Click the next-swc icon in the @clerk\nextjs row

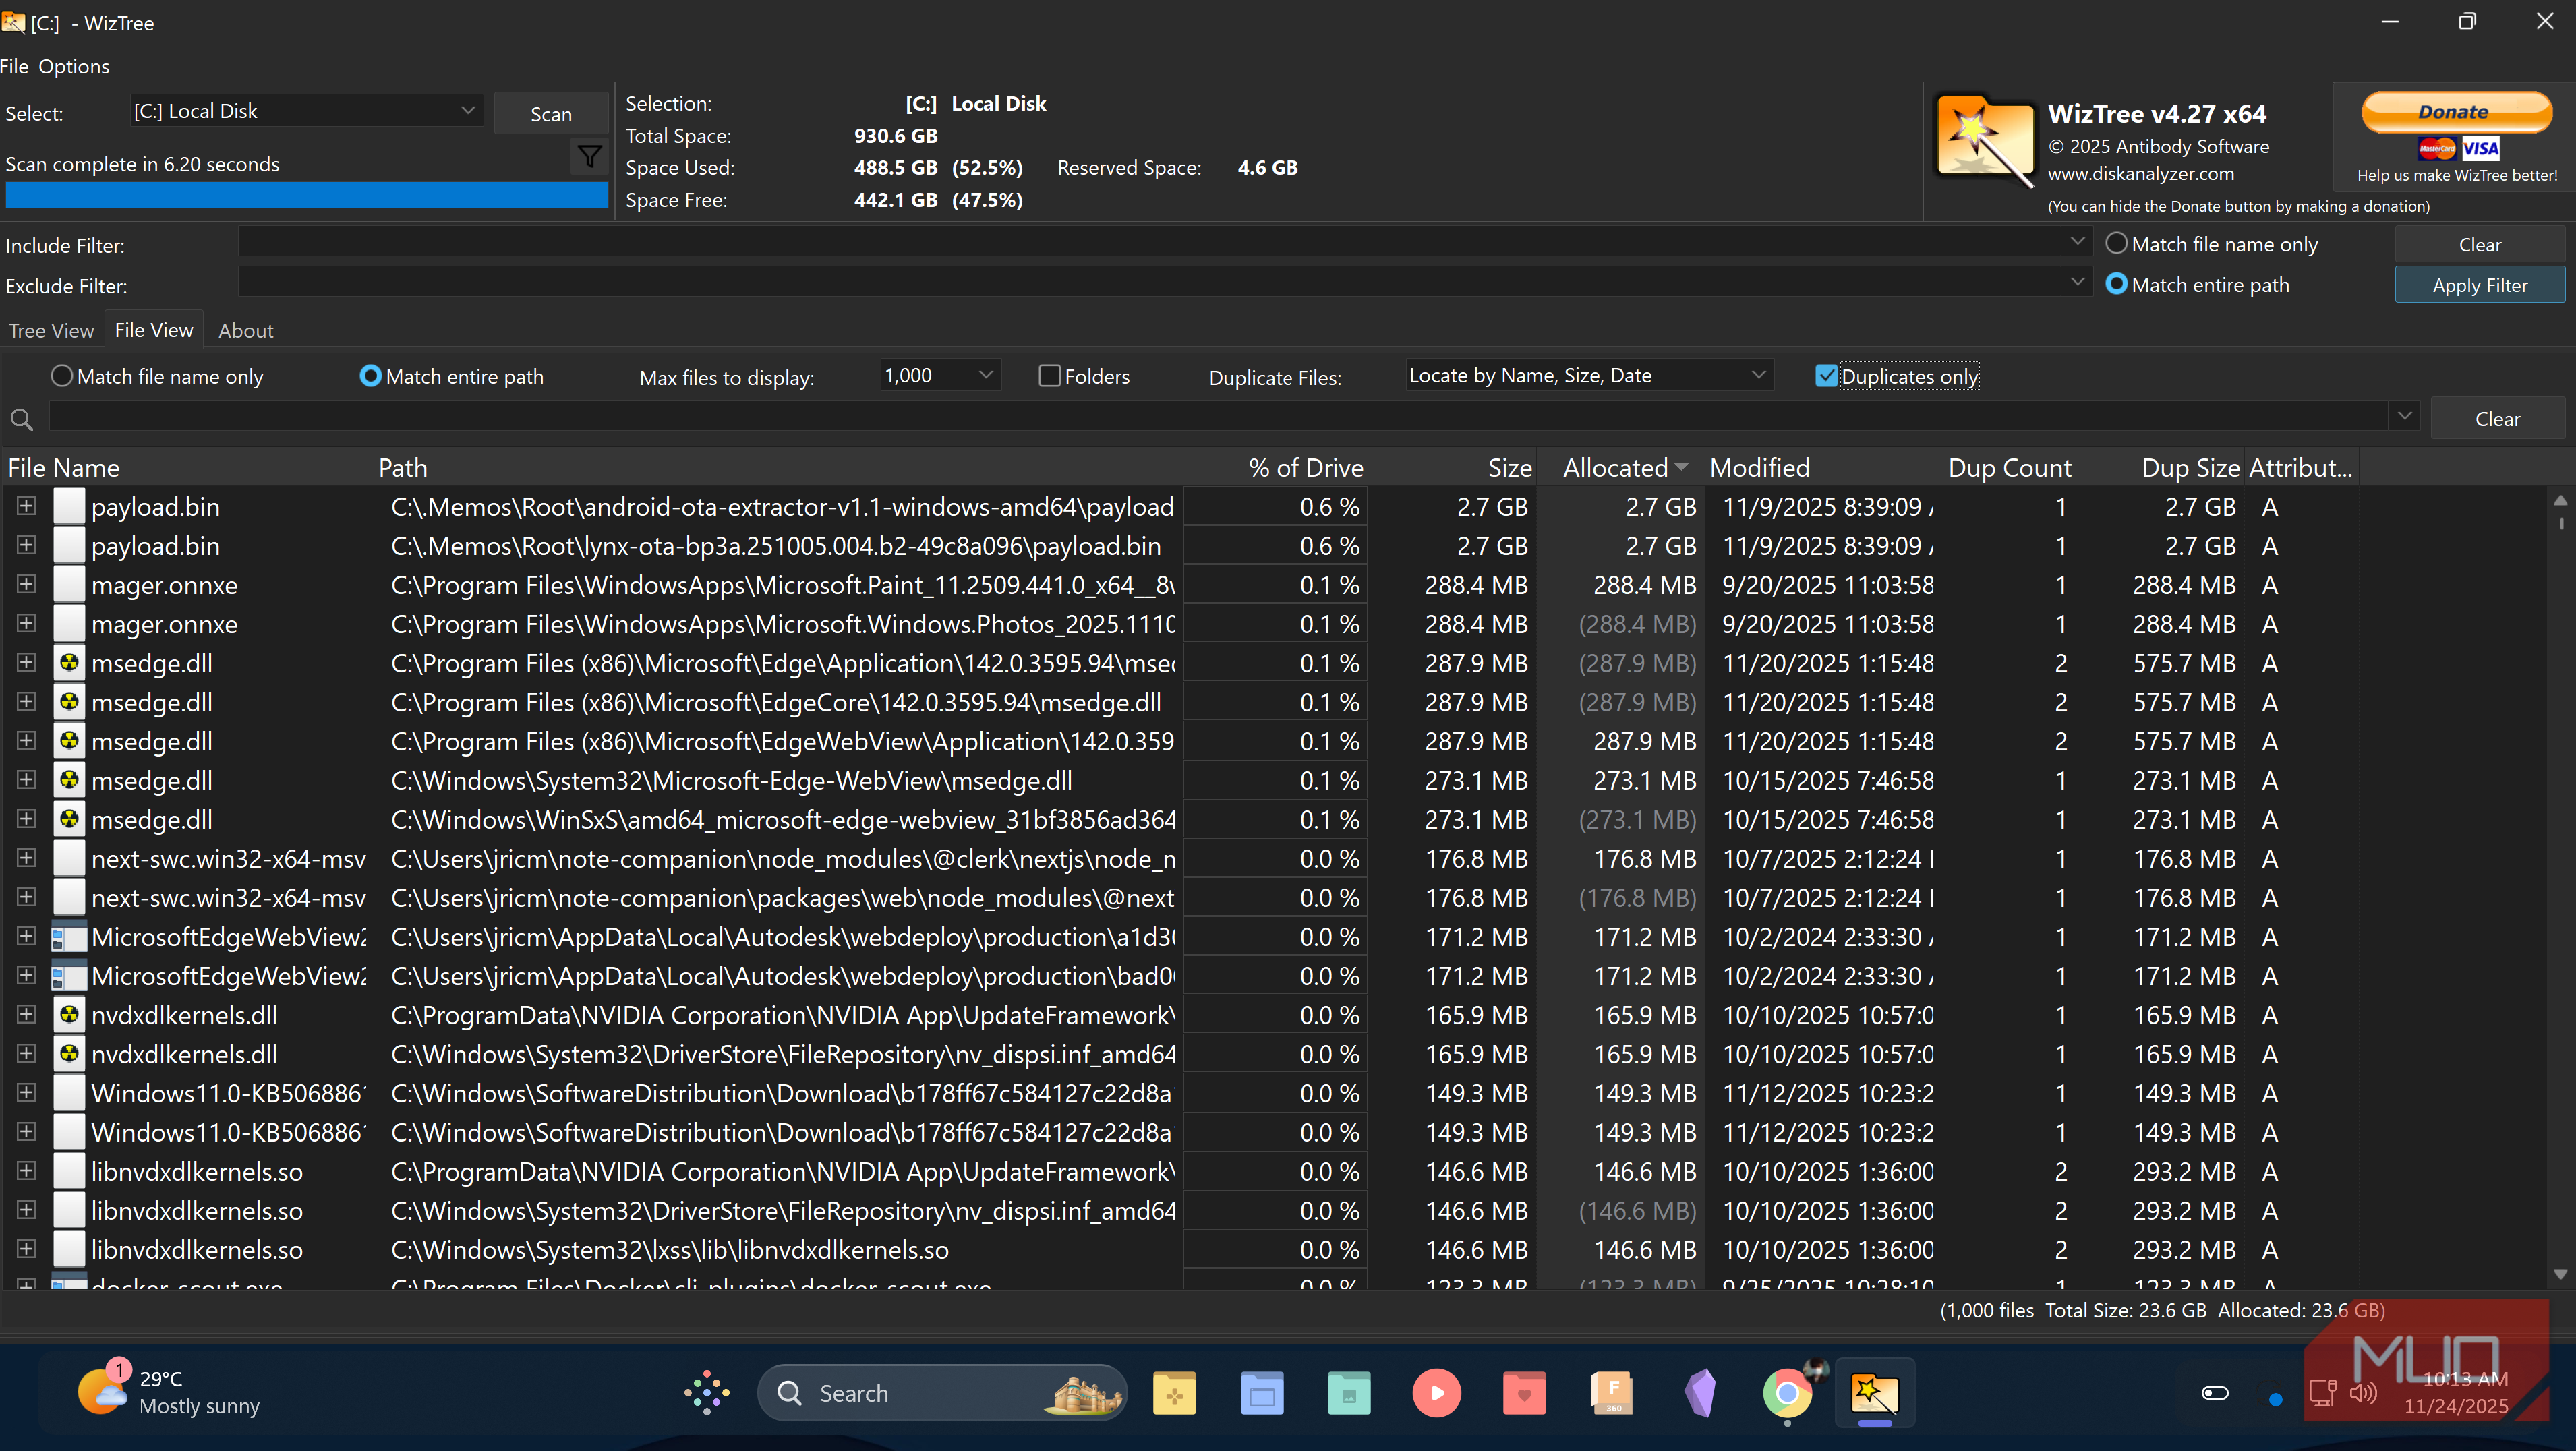coord(69,858)
